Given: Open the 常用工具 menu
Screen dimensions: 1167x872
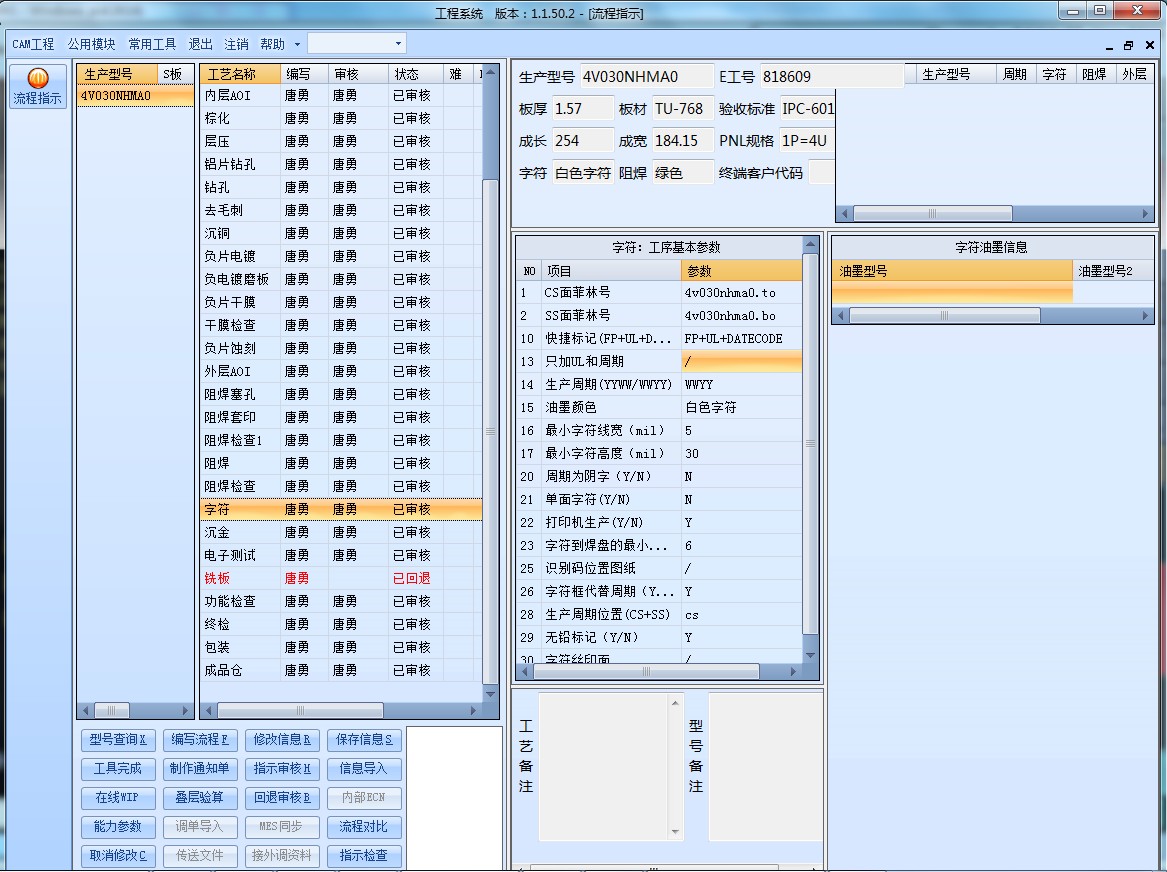Looking at the screenshot, I should point(152,44).
